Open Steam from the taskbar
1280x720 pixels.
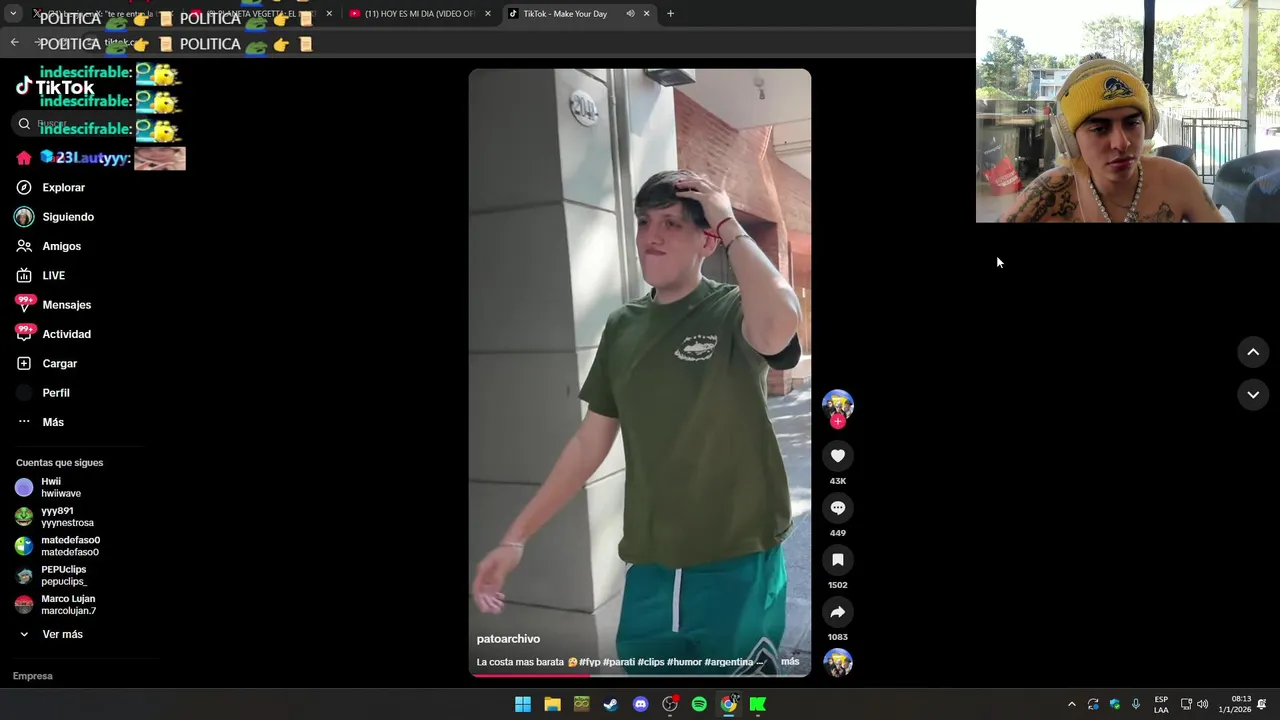click(611, 704)
